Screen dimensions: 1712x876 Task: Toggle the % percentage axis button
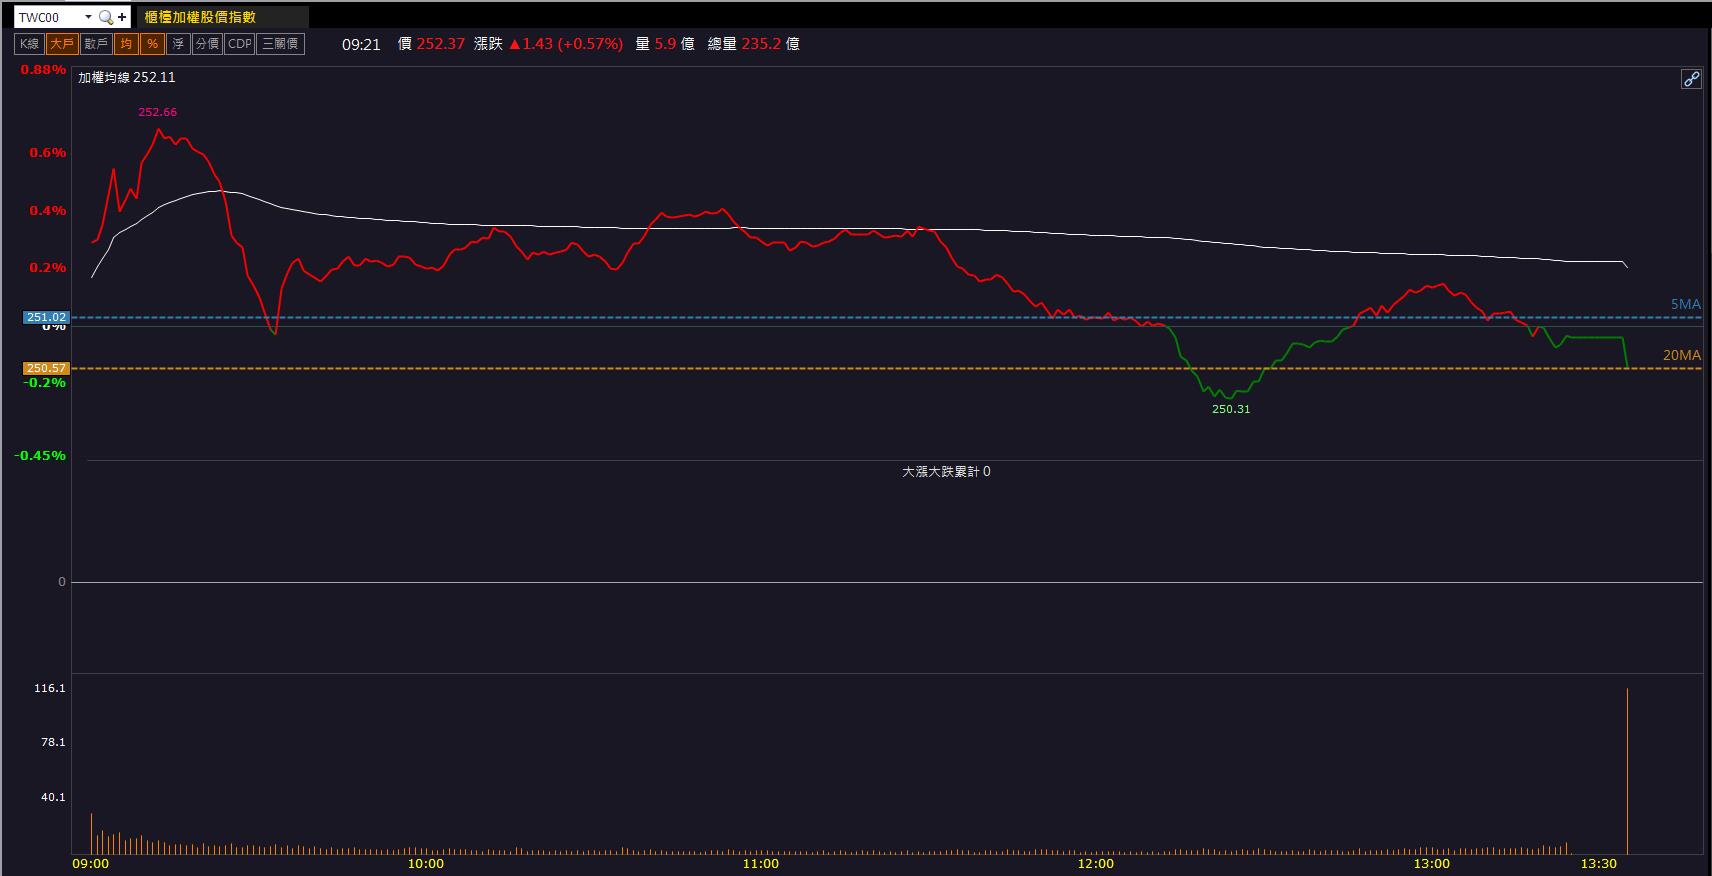click(x=152, y=44)
